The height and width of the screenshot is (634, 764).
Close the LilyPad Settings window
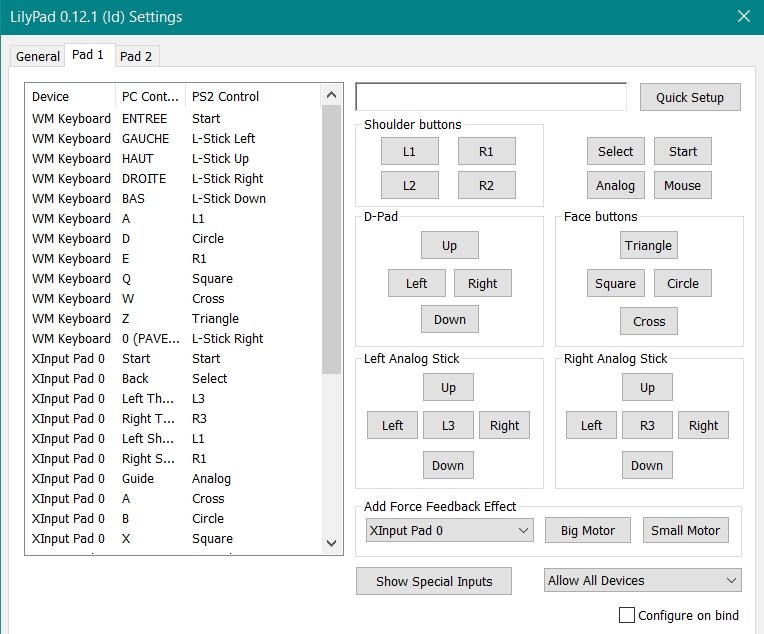coord(744,16)
